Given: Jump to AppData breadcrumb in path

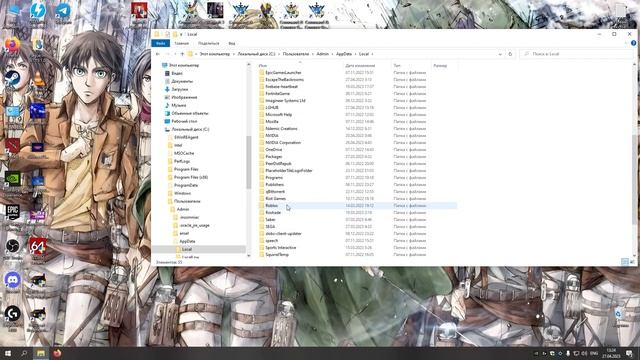Looking at the screenshot, I should (344, 54).
